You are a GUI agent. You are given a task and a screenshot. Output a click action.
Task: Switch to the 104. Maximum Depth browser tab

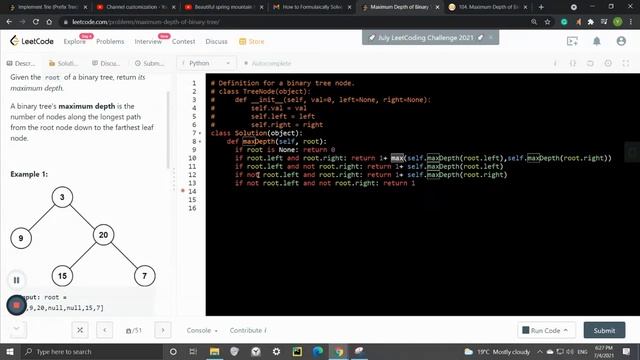point(487,7)
